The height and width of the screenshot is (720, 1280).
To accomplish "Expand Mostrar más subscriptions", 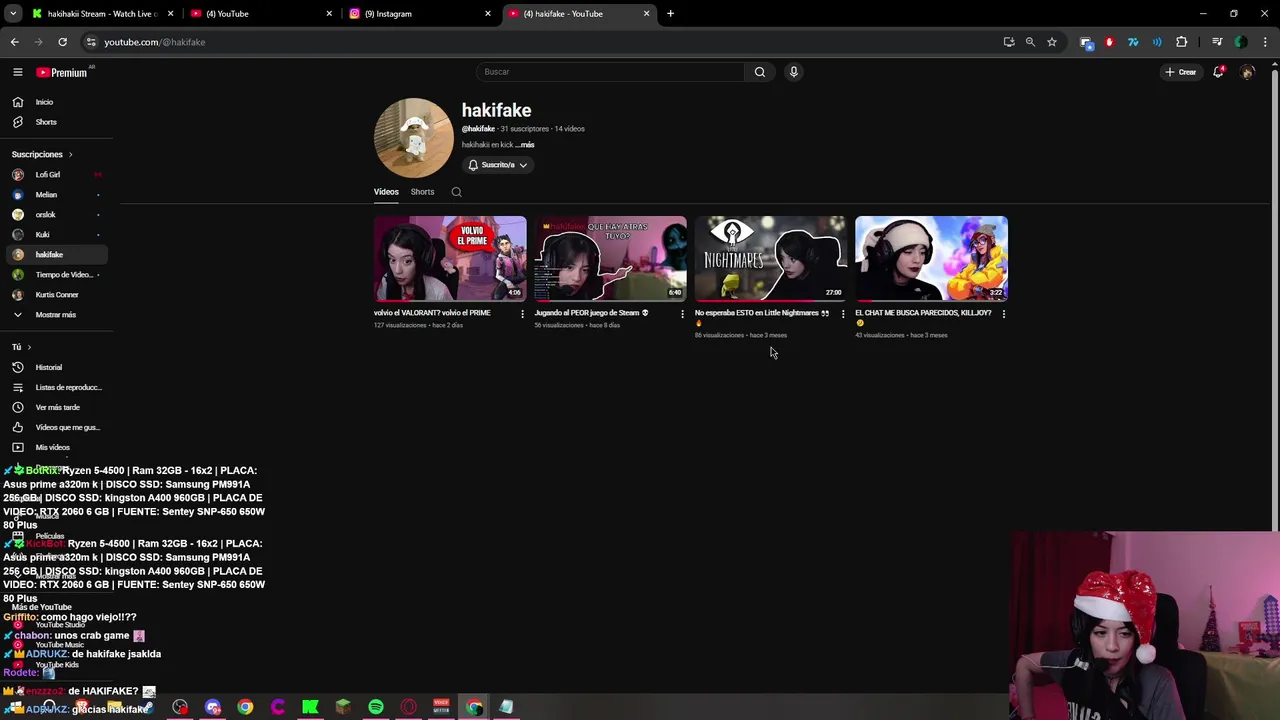I will [x=56, y=315].
